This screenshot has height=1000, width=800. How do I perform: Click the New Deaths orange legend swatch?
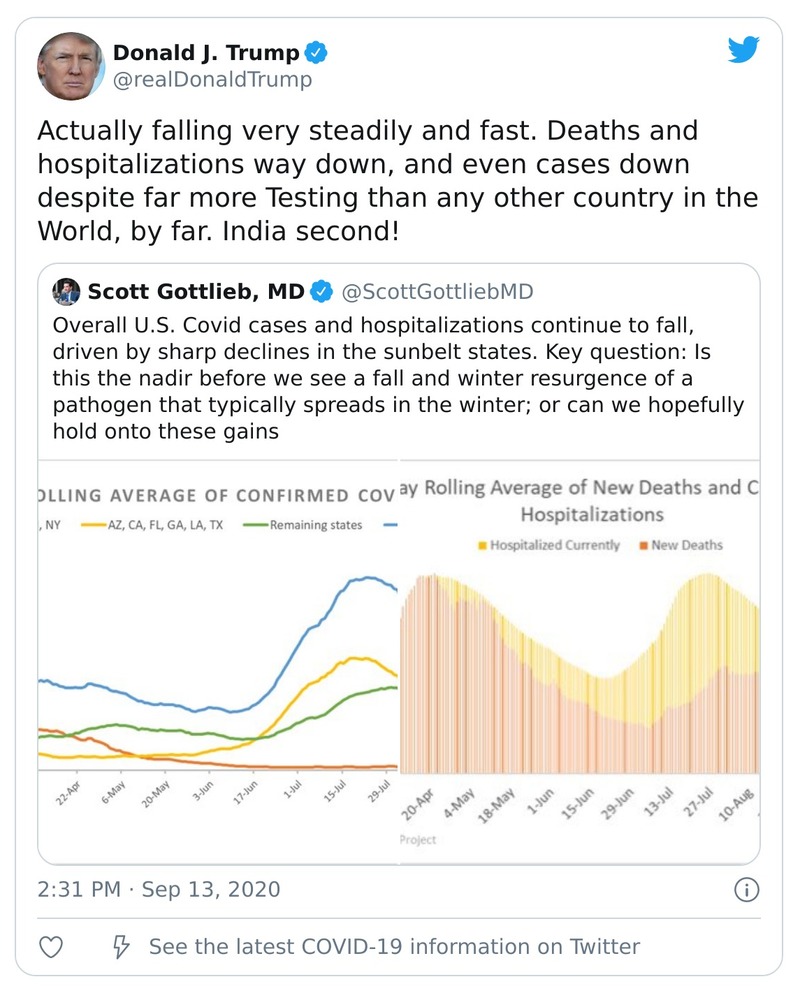tap(643, 546)
